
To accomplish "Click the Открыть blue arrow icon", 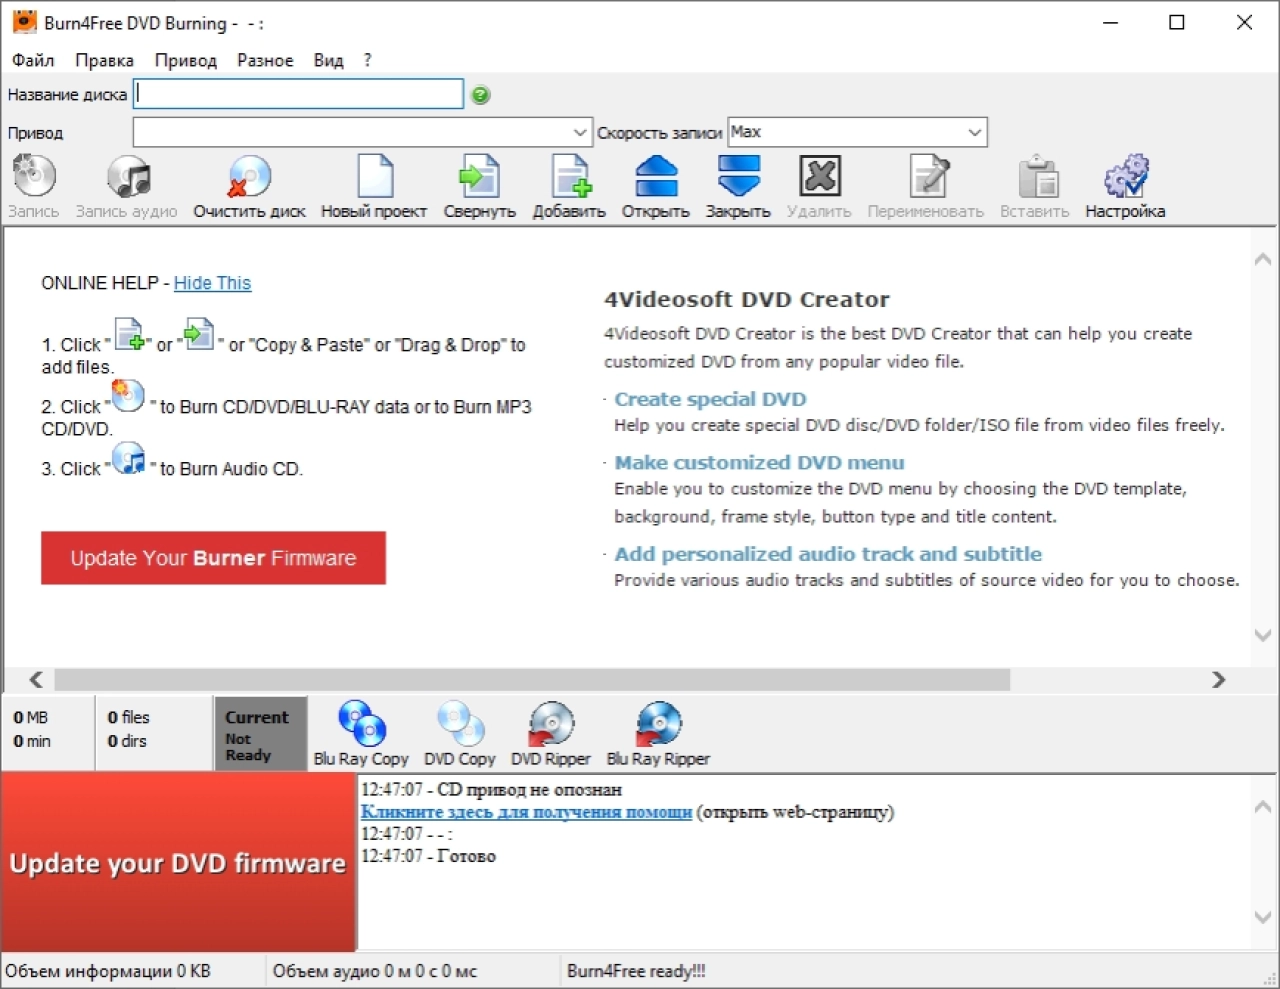I will point(656,178).
